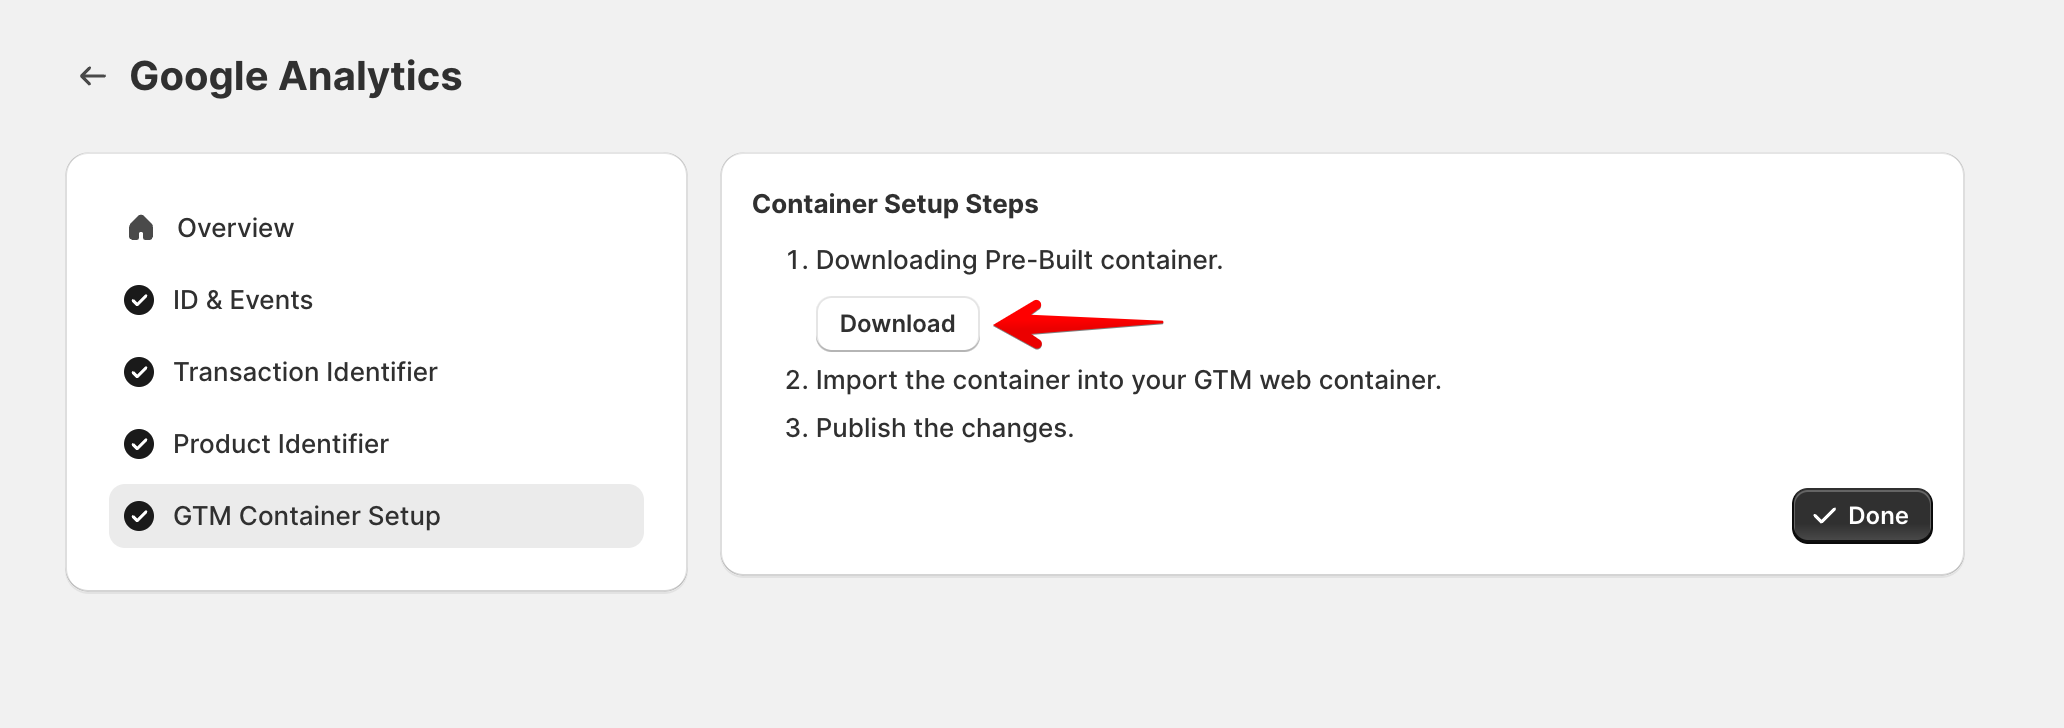Select the GTM Container Setup label

(307, 516)
